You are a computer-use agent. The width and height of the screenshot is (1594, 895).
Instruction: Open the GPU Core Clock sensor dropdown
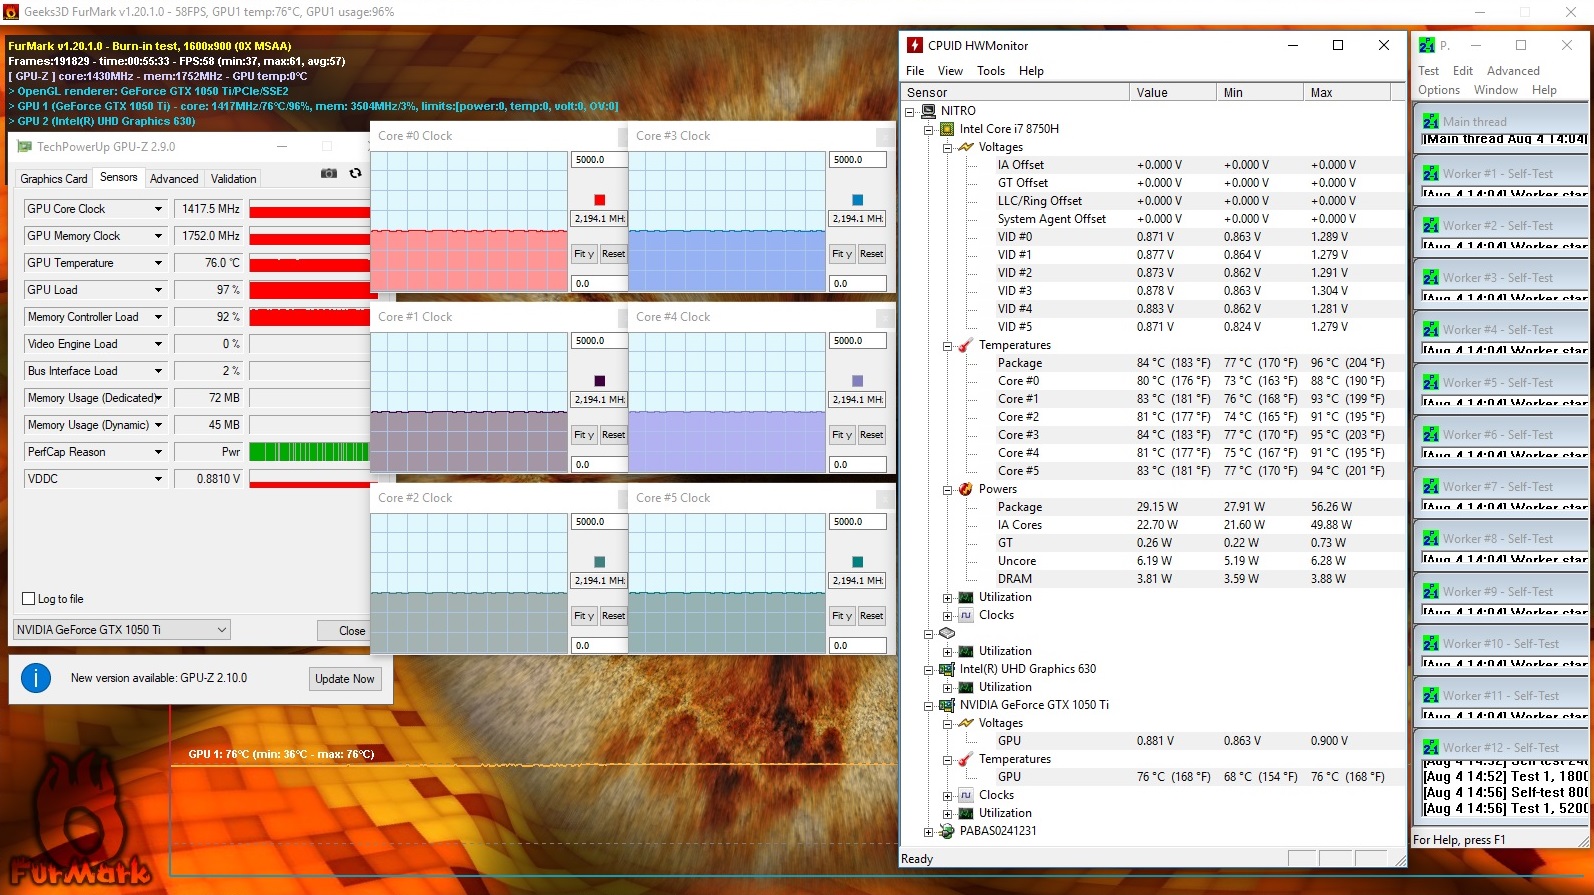pos(158,209)
